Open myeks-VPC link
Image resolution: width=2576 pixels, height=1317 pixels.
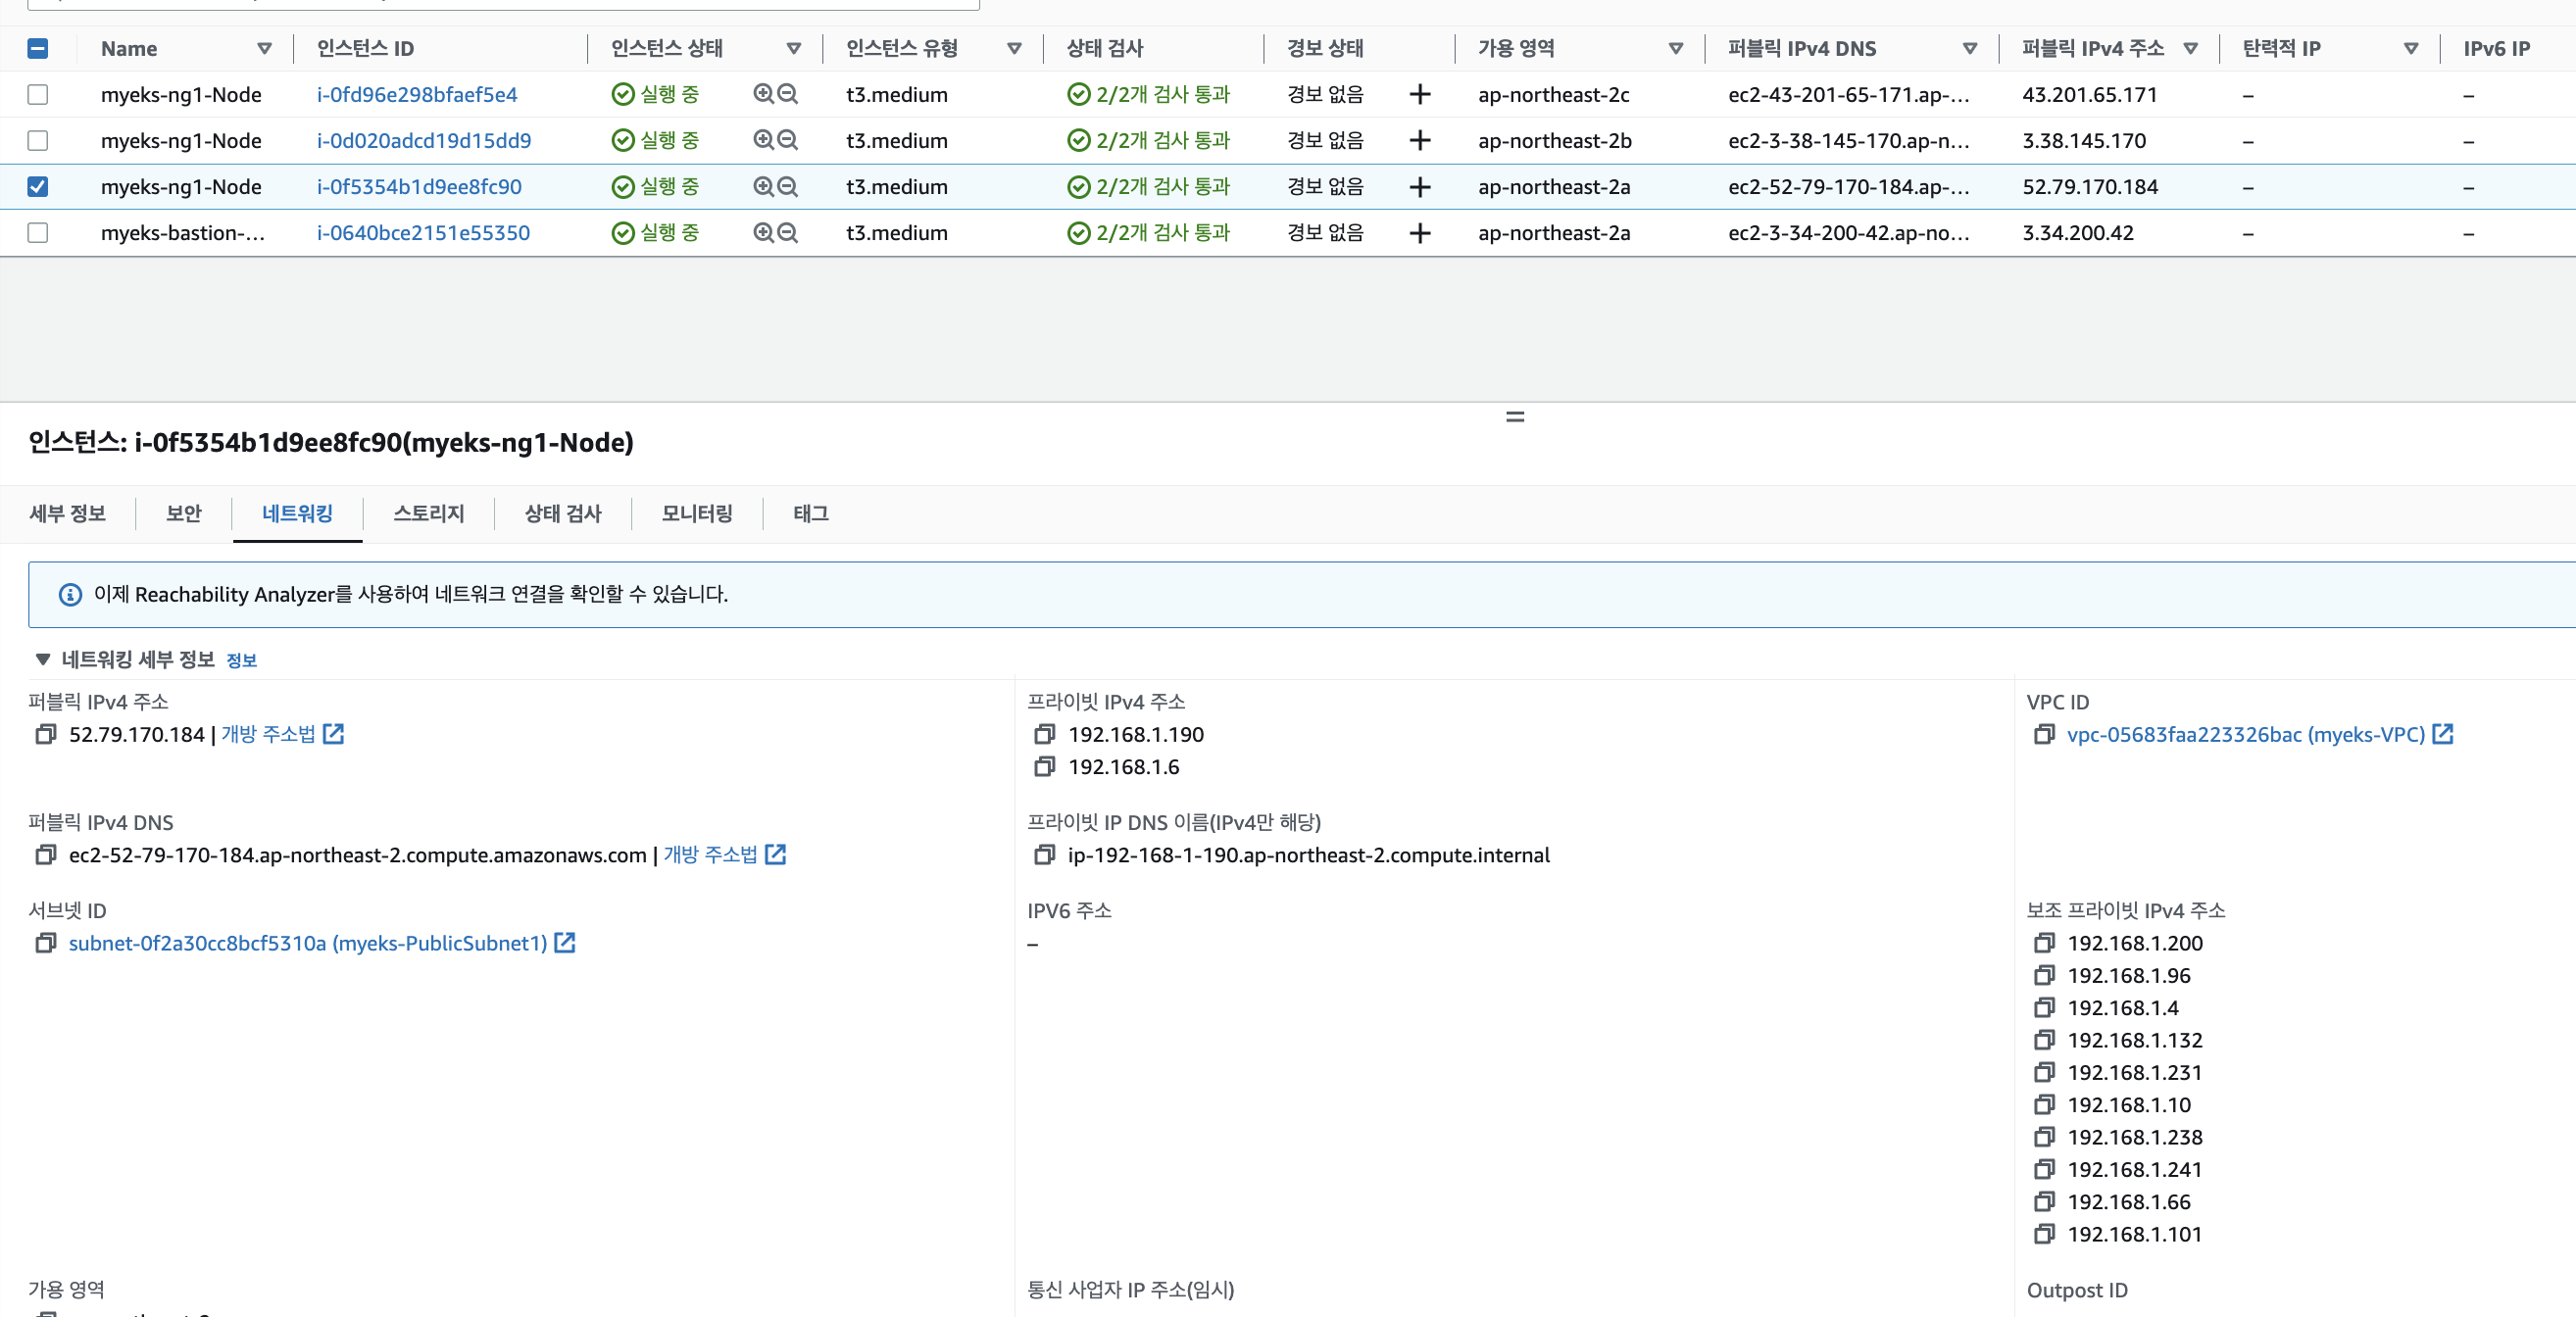point(2246,735)
